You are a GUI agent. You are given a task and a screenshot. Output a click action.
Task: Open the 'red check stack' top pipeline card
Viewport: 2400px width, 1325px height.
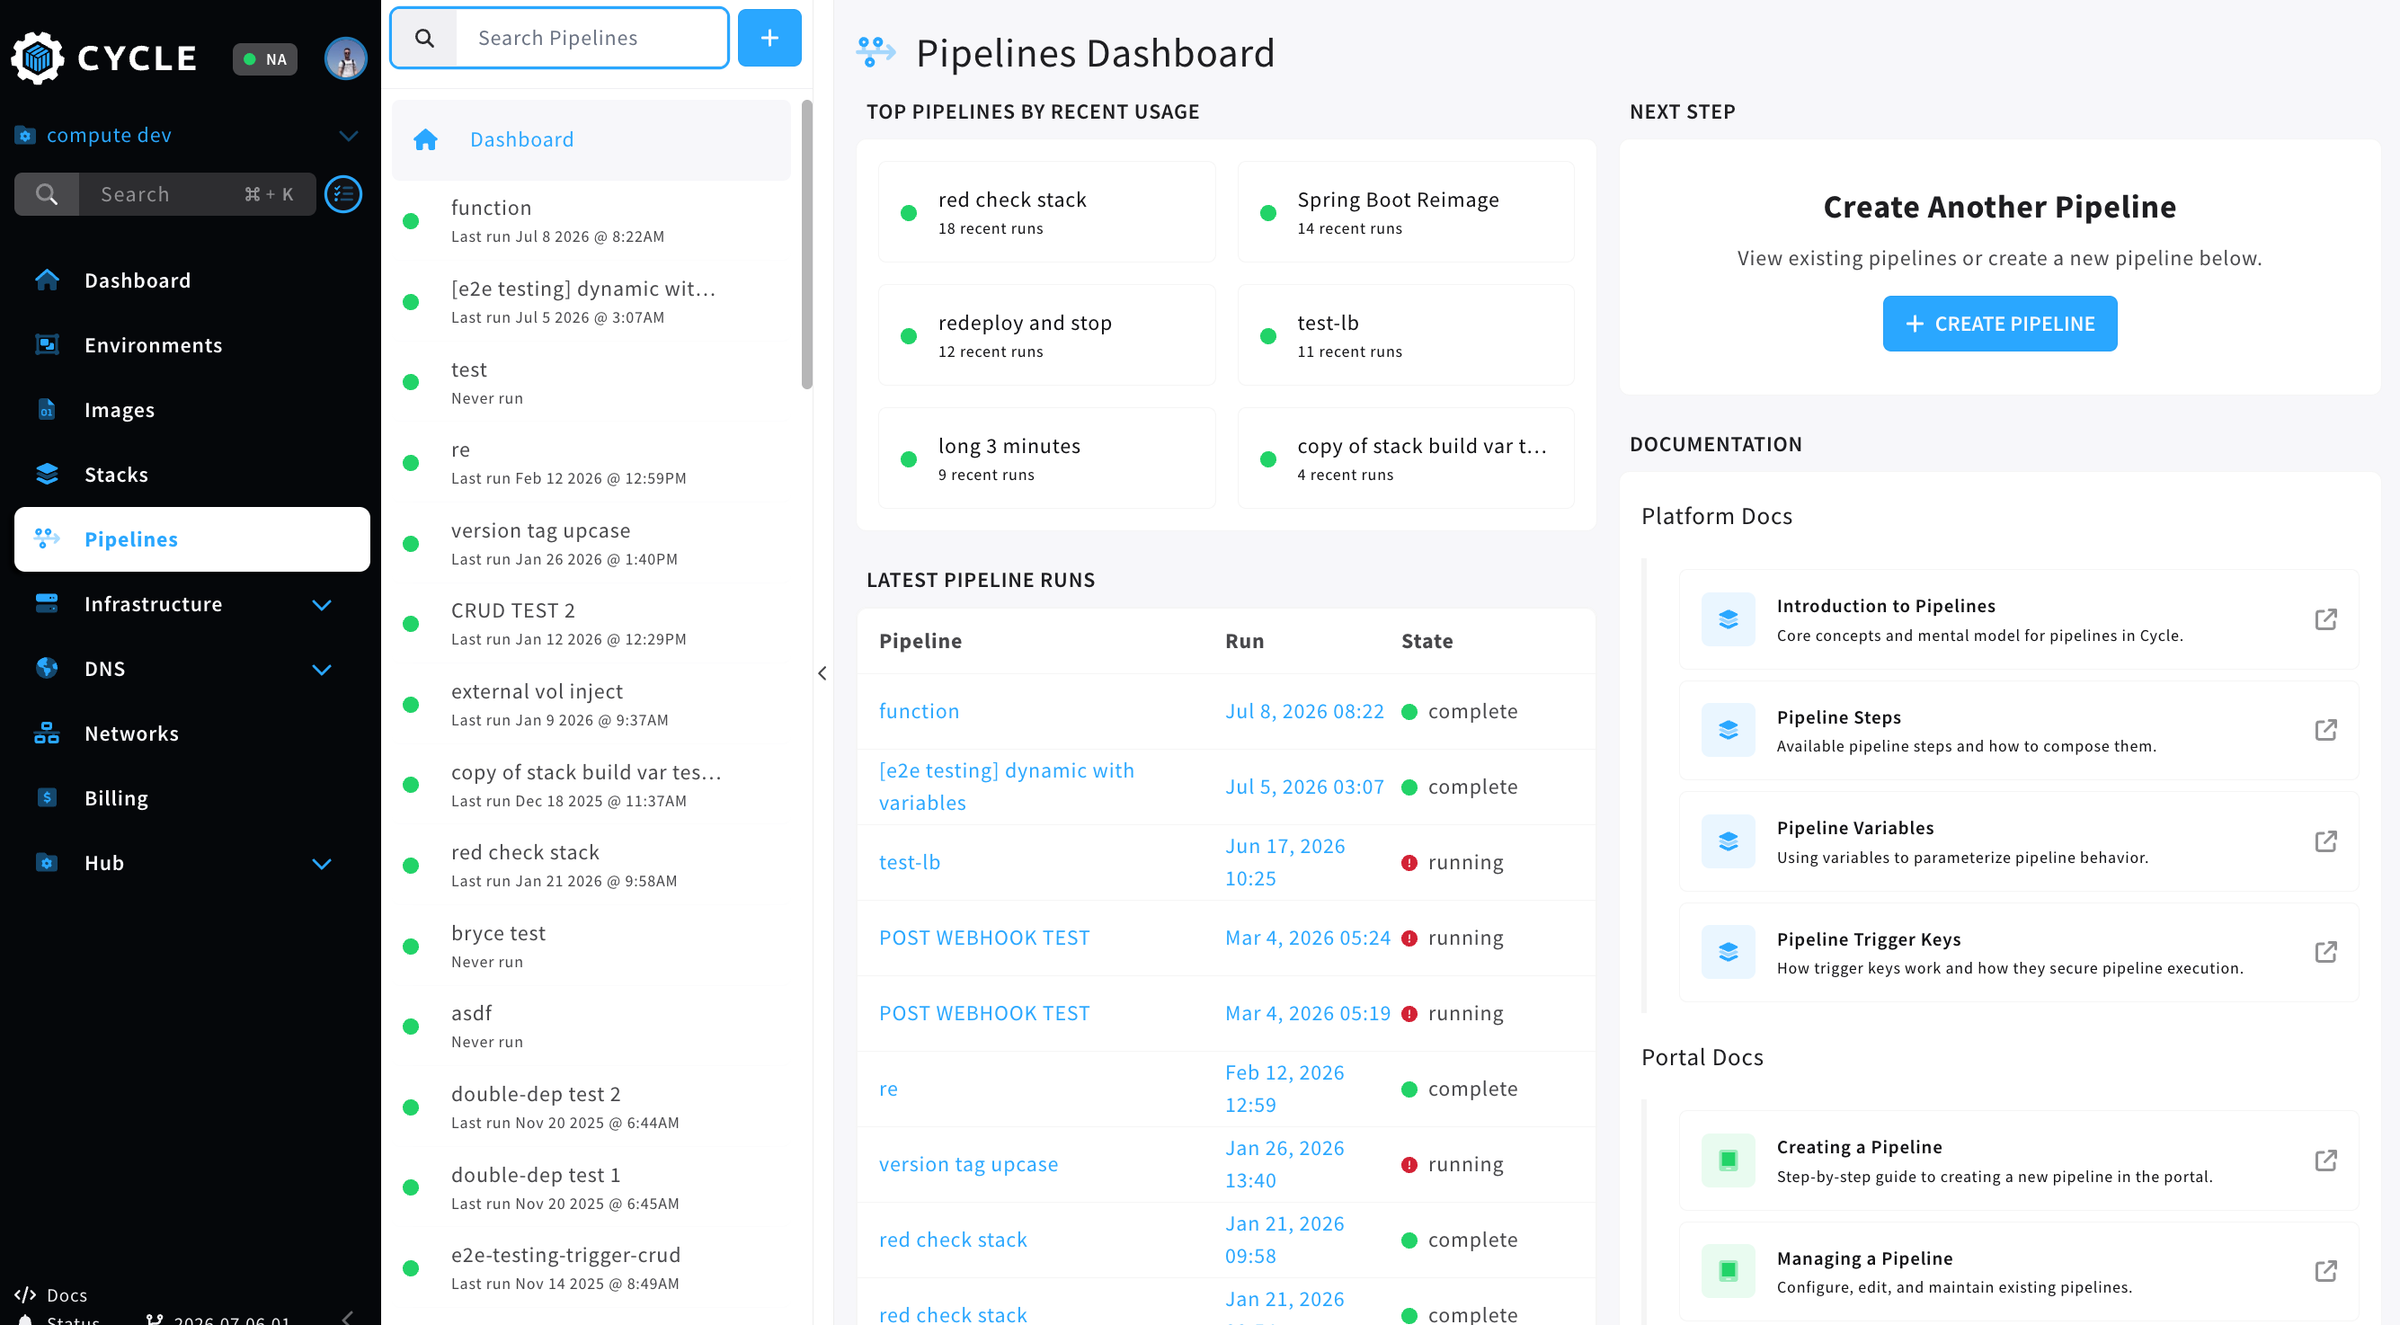click(1047, 212)
